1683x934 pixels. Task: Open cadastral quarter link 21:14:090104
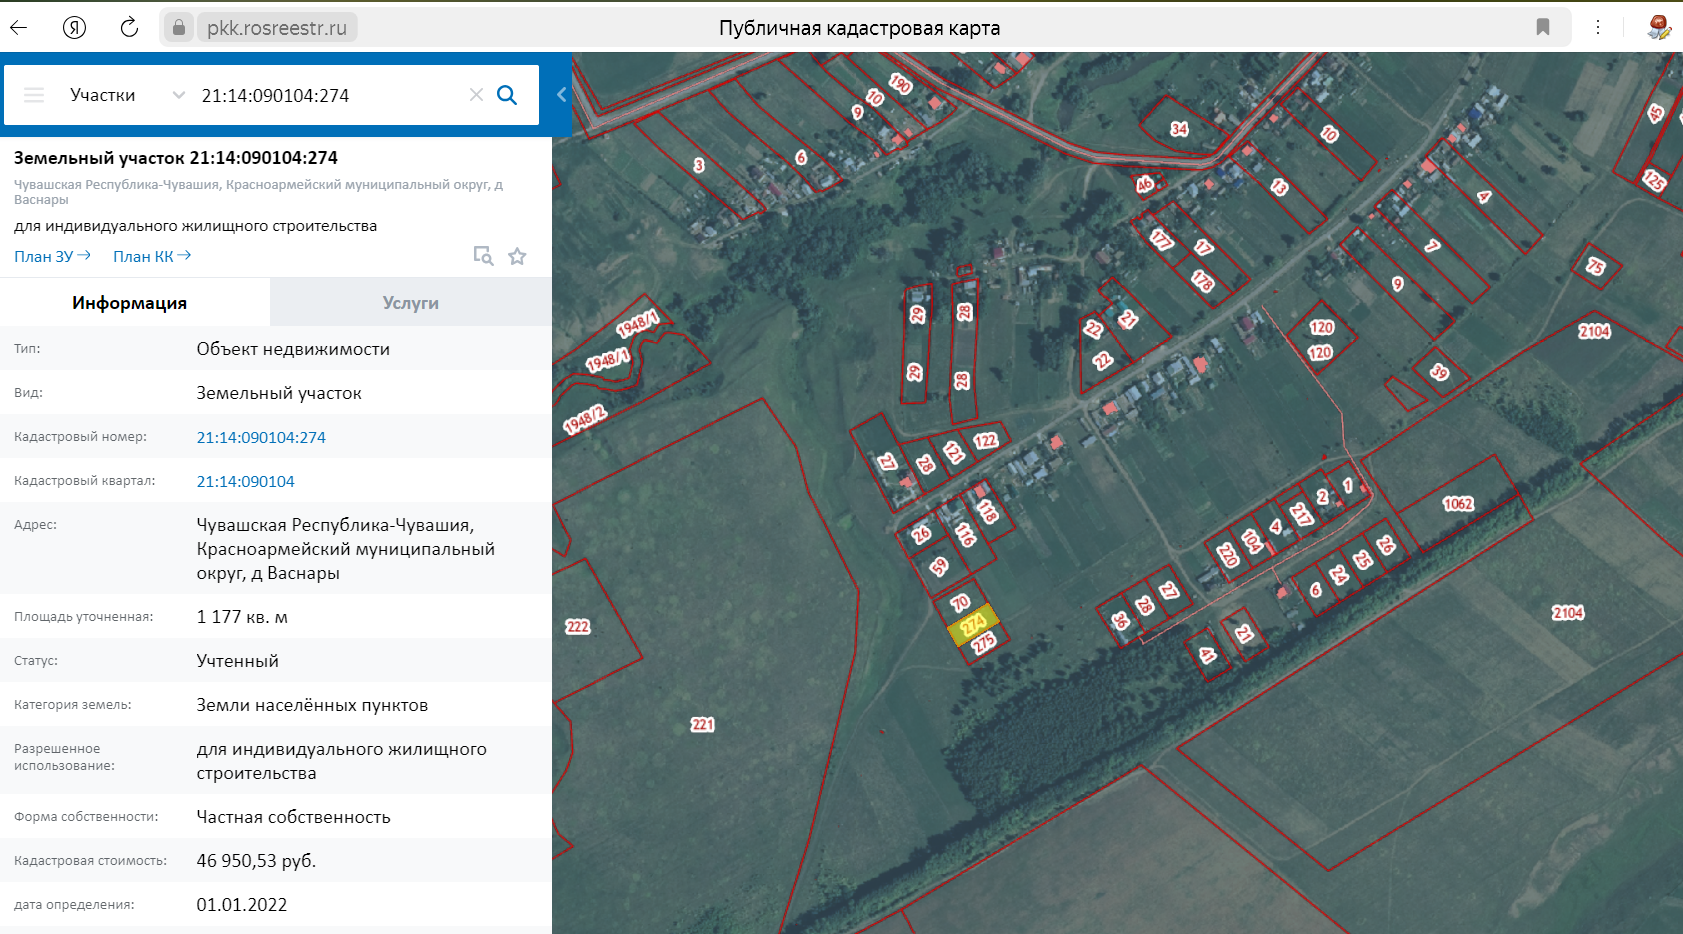[245, 481]
